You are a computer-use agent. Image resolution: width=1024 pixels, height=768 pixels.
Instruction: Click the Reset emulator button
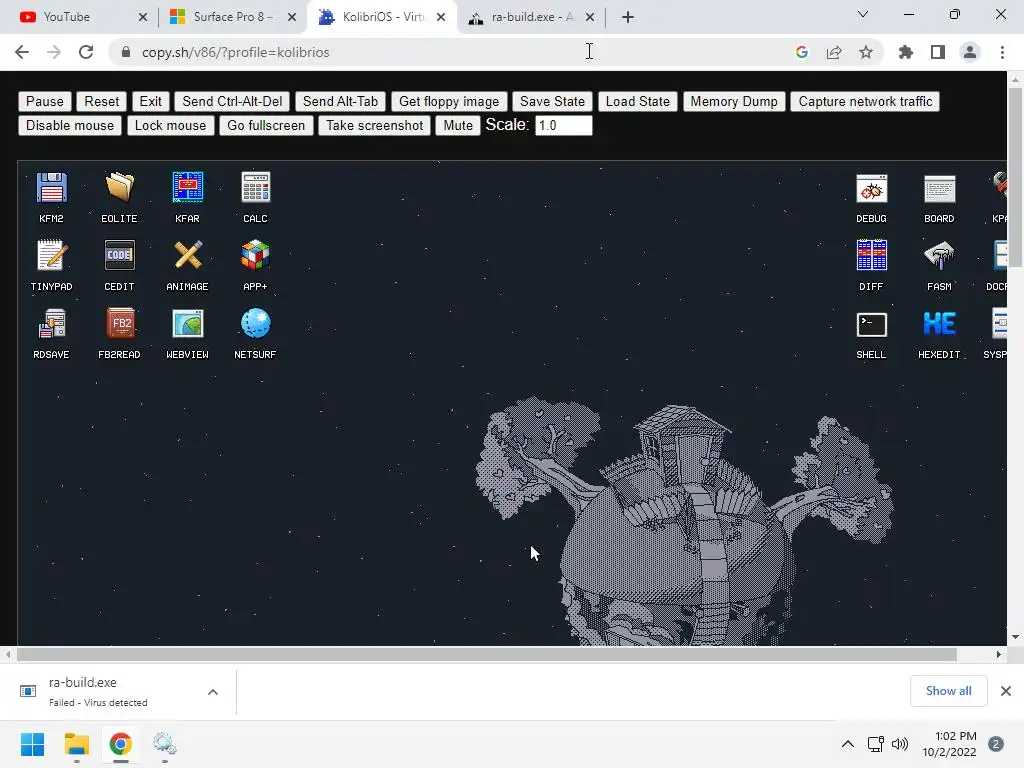pos(101,101)
